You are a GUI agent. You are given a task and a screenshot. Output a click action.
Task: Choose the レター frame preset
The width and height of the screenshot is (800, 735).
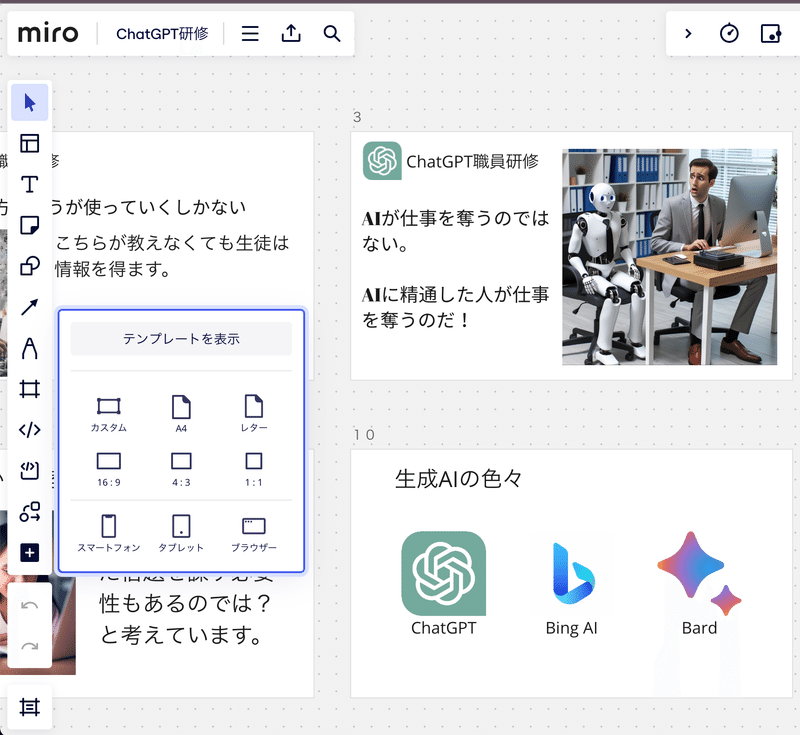[x=254, y=414]
